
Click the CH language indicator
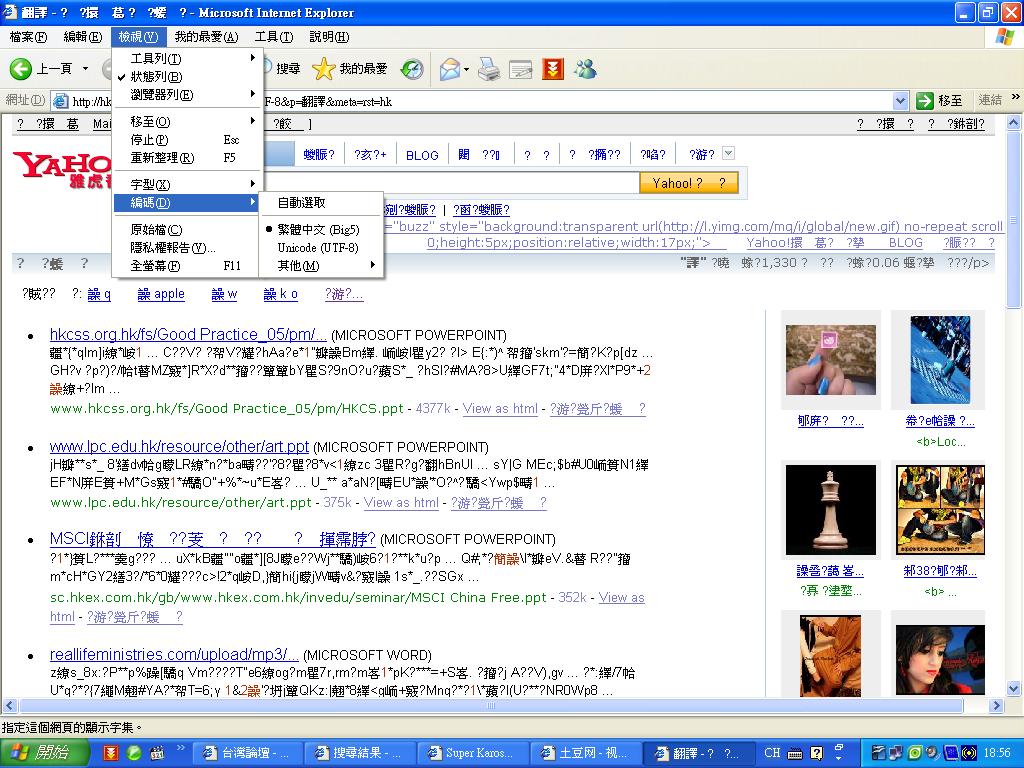pos(772,752)
